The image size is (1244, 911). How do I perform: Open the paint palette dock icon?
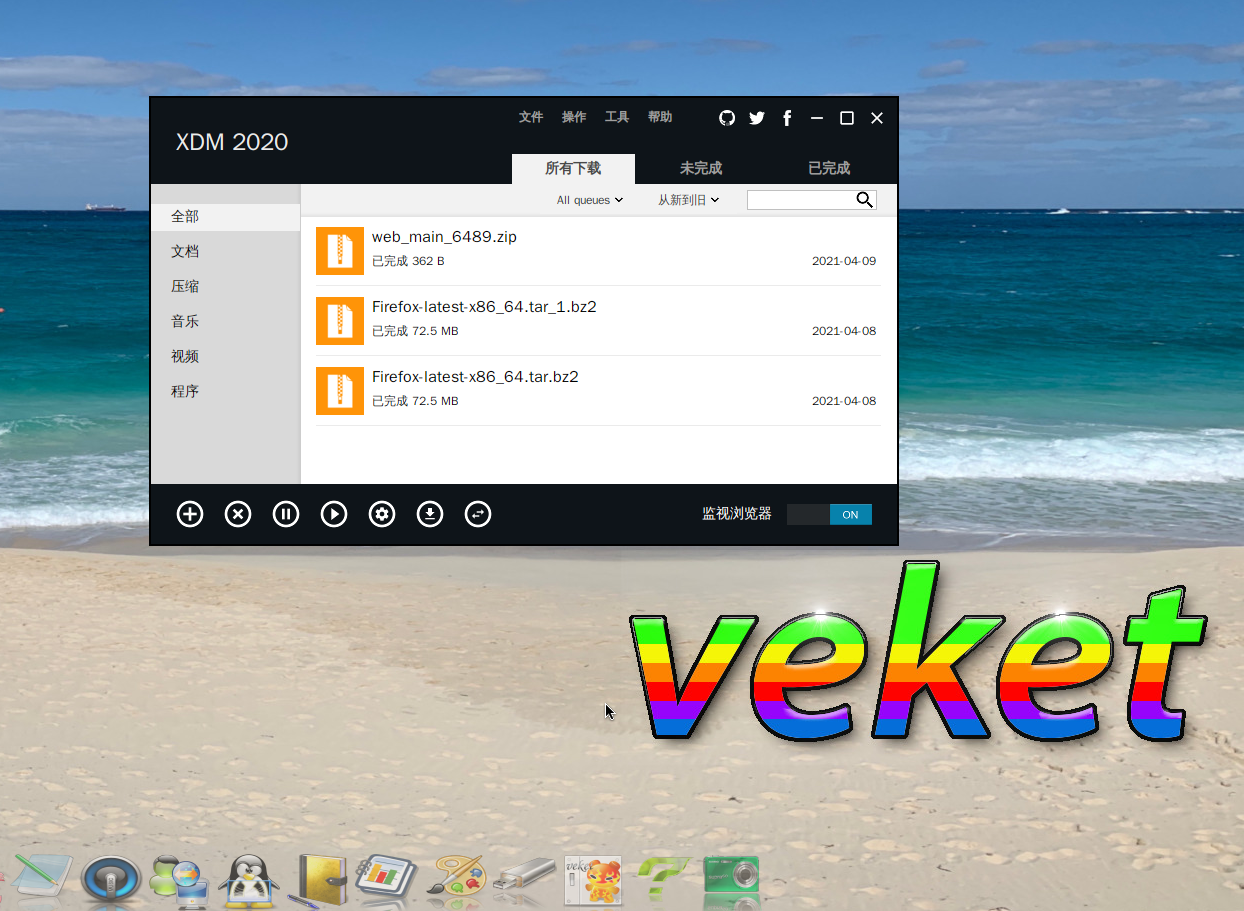[x=456, y=878]
